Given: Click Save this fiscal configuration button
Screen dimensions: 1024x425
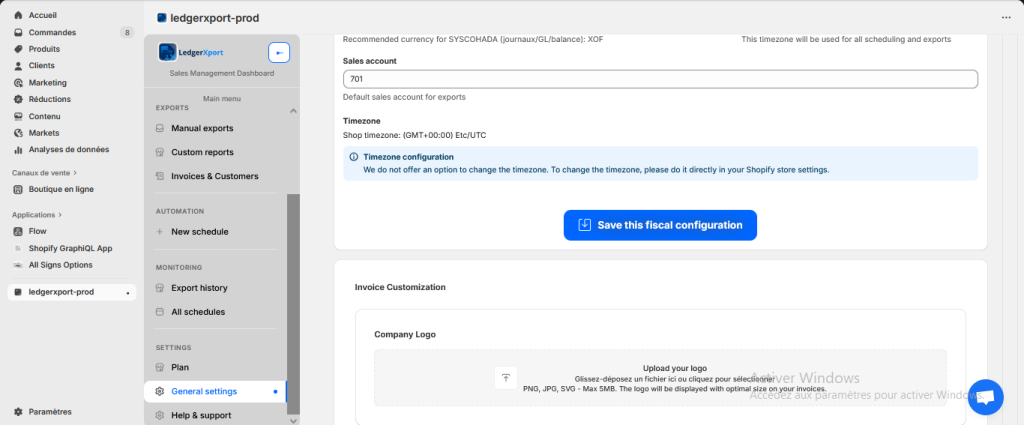Looking at the screenshot, I should [x=659, y=225].
